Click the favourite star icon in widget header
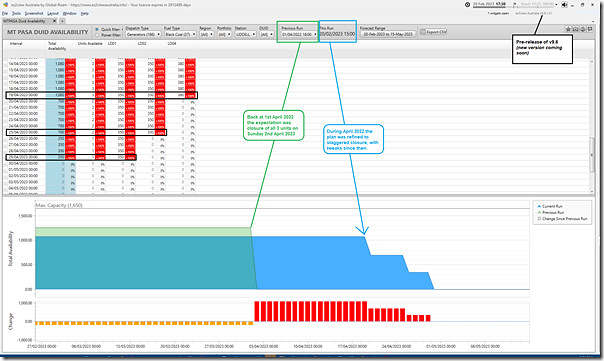This screenshot has width=604, height=361. coord(568,29)
